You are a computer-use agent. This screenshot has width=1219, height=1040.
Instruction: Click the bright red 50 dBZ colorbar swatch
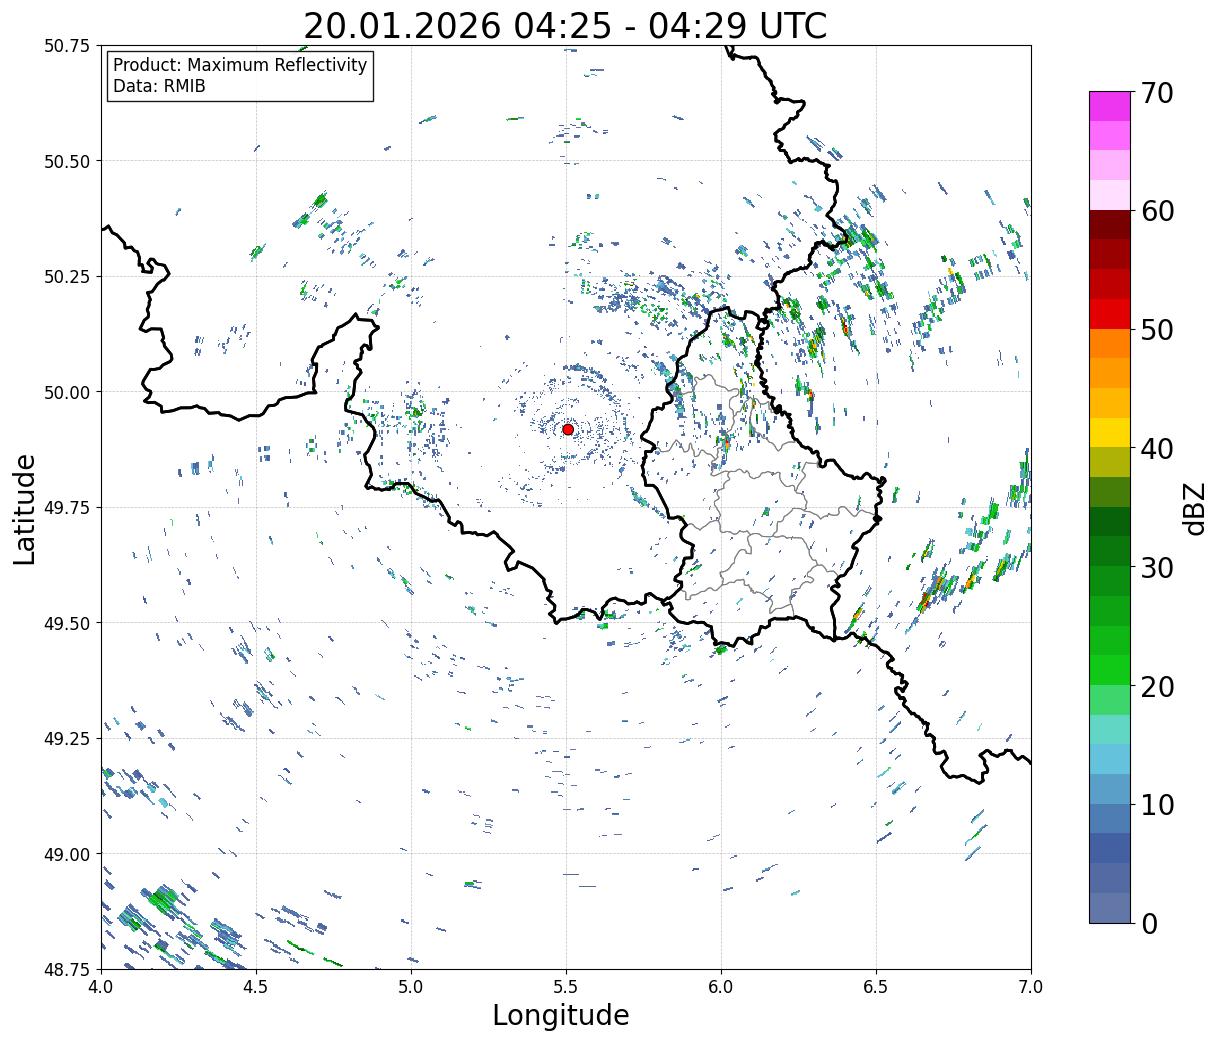pyautogui.click(x=1110, y=314)
